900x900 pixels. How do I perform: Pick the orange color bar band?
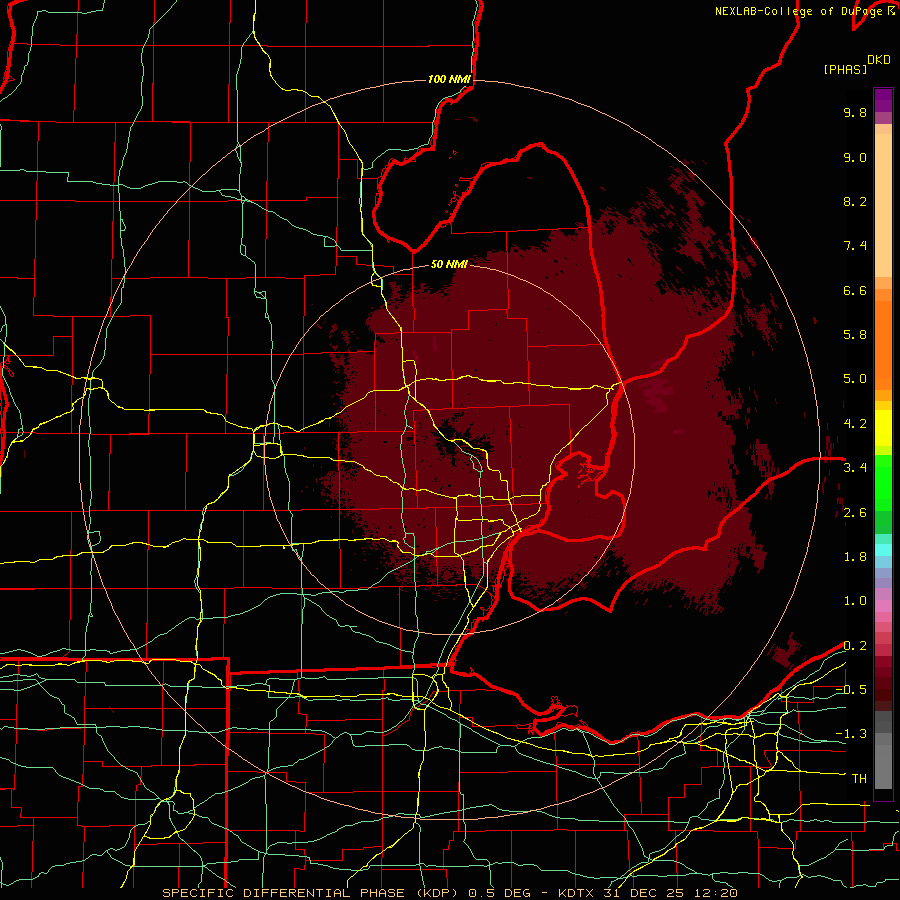[x=883, y=345]
